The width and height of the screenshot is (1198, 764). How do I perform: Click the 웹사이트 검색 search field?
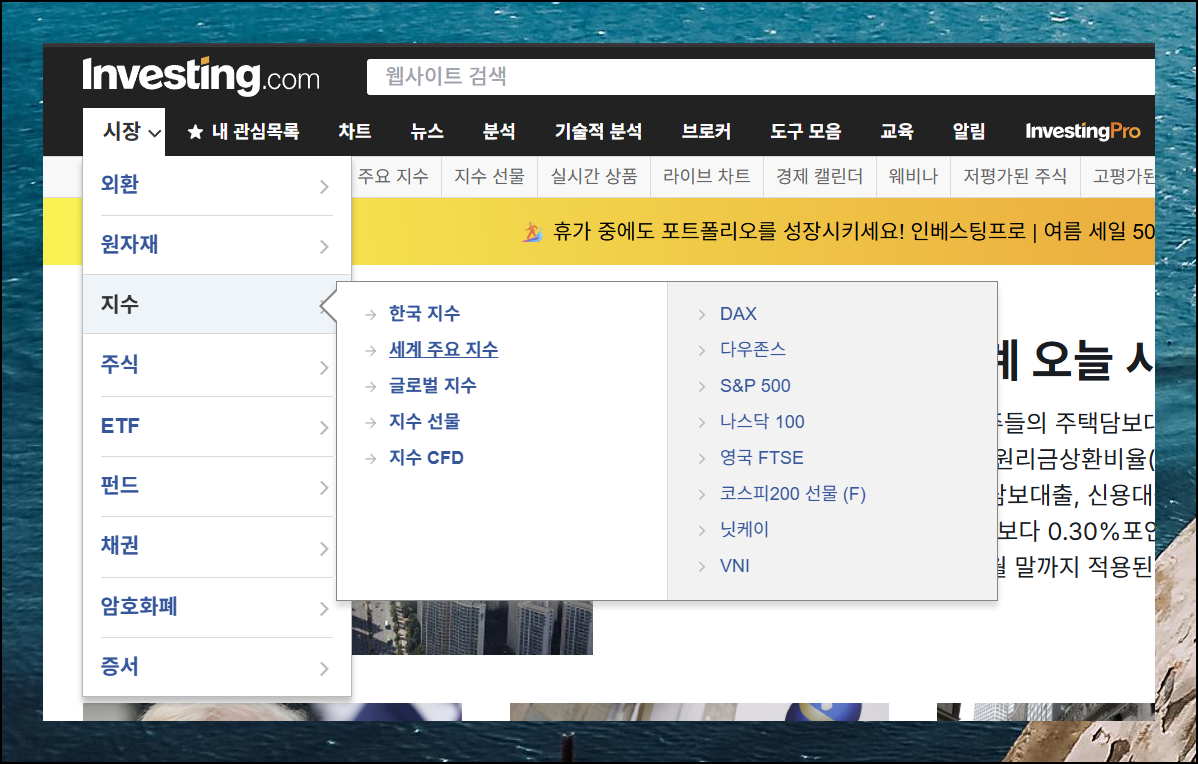point(761,76)
